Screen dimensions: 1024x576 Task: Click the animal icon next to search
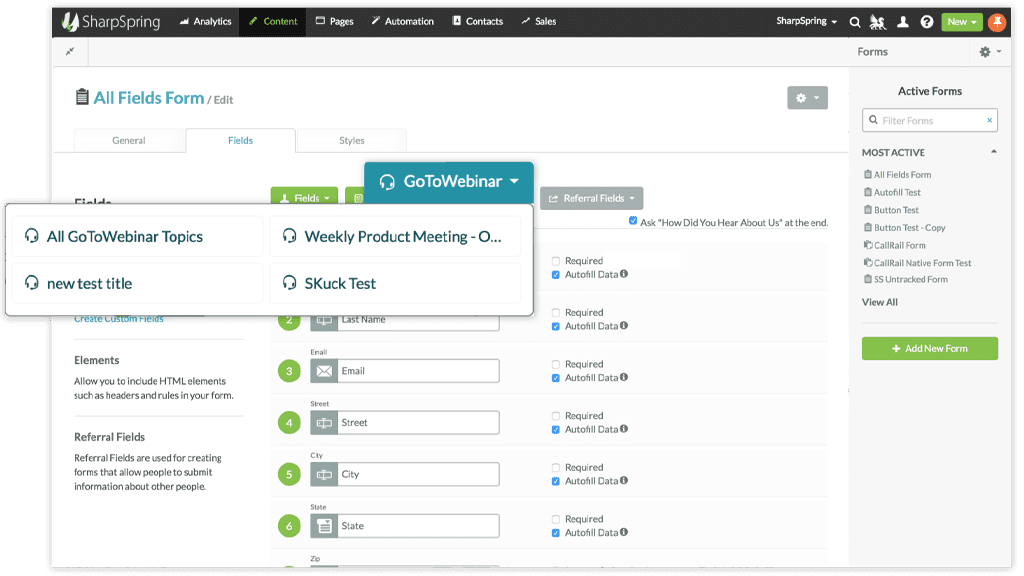tap(878, 22)
